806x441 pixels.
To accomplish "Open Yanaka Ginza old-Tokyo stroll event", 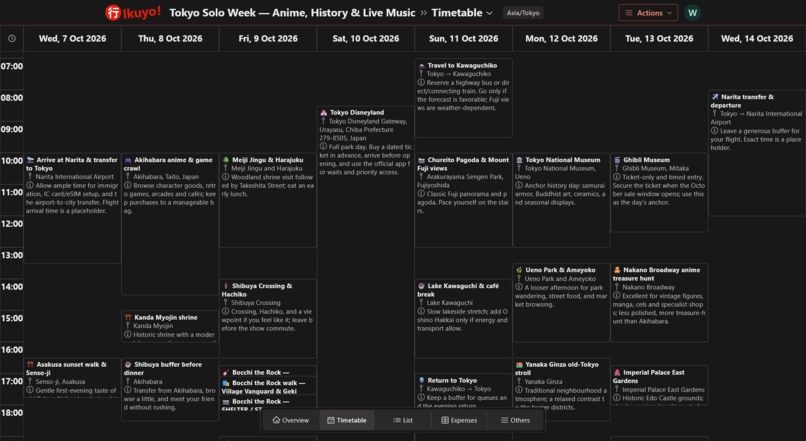I will [x=561, y=390].
